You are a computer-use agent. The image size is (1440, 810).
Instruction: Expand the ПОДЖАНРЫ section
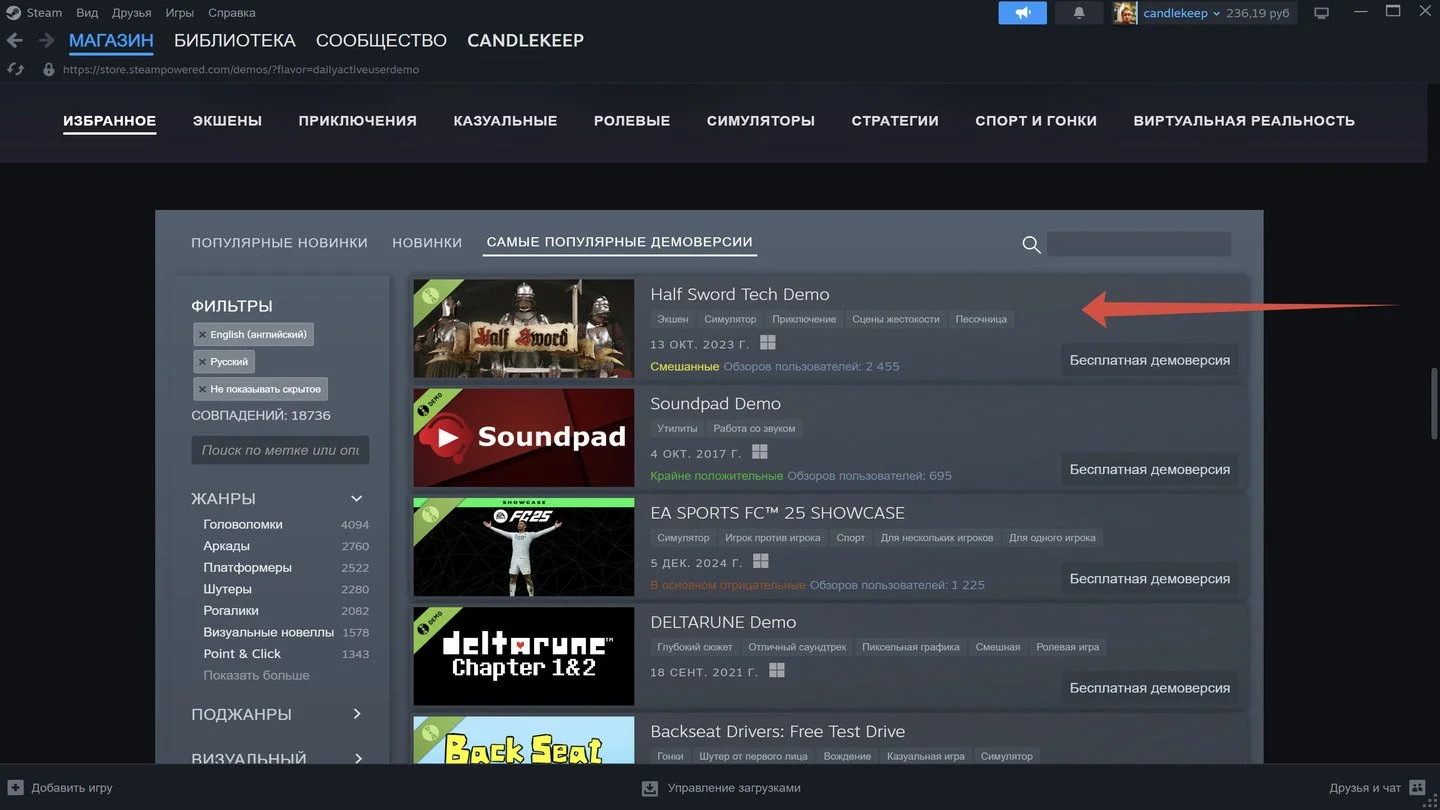[x=357, y=714]
